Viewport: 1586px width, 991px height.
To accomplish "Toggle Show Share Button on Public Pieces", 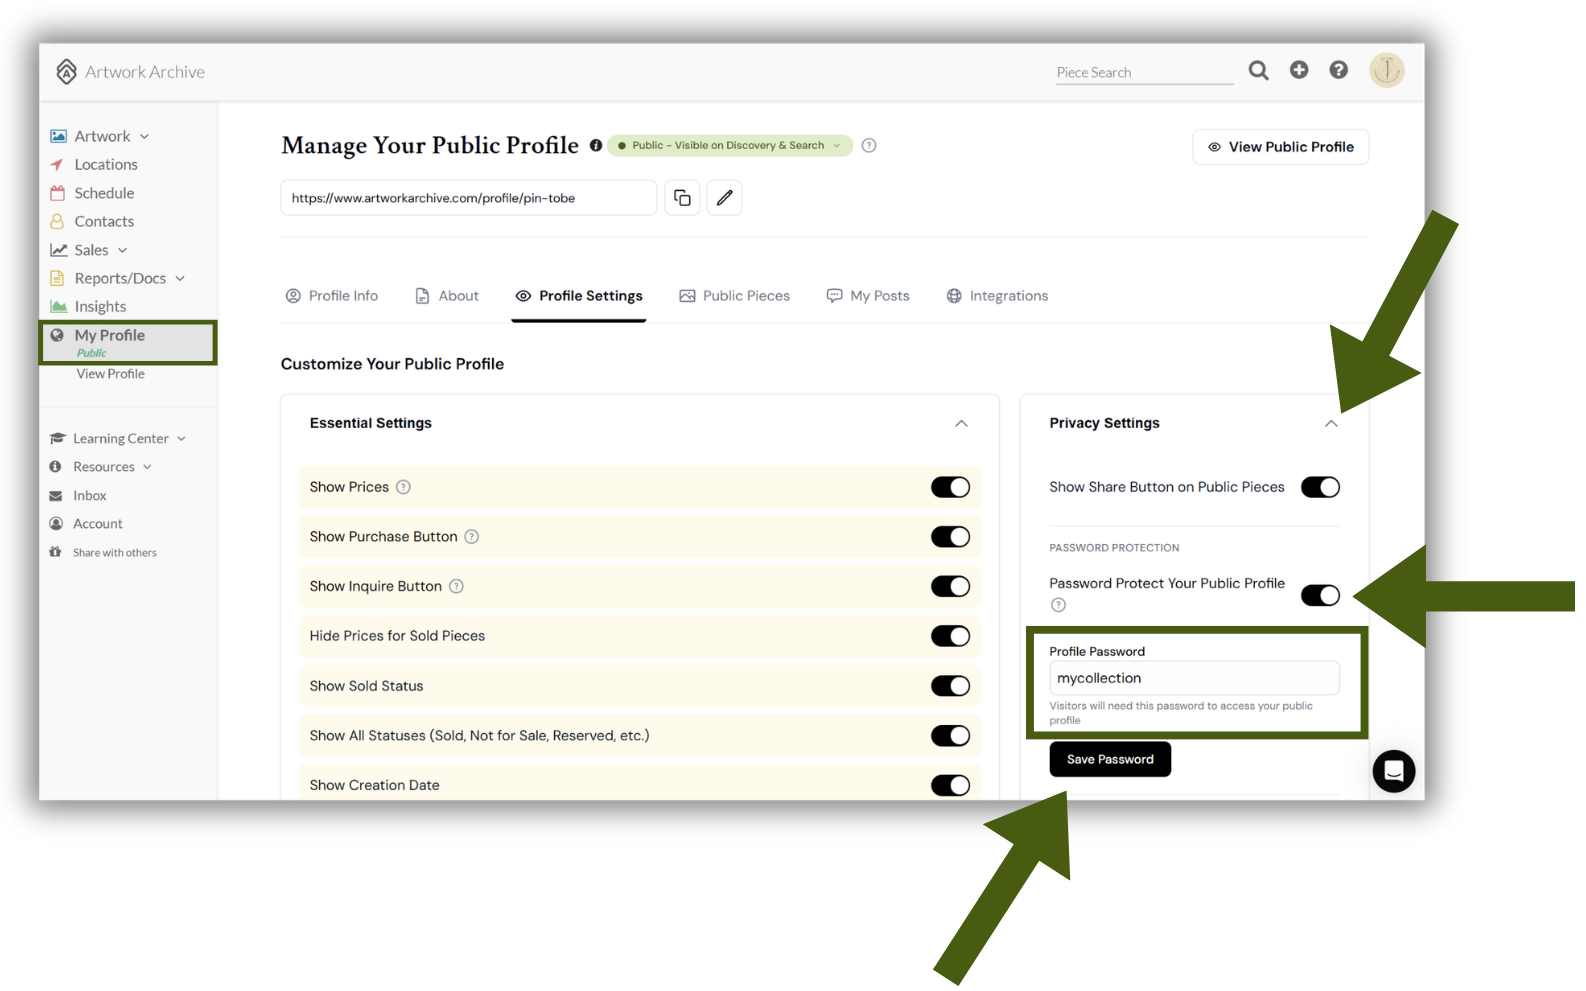I will [x=1320, y=487].
